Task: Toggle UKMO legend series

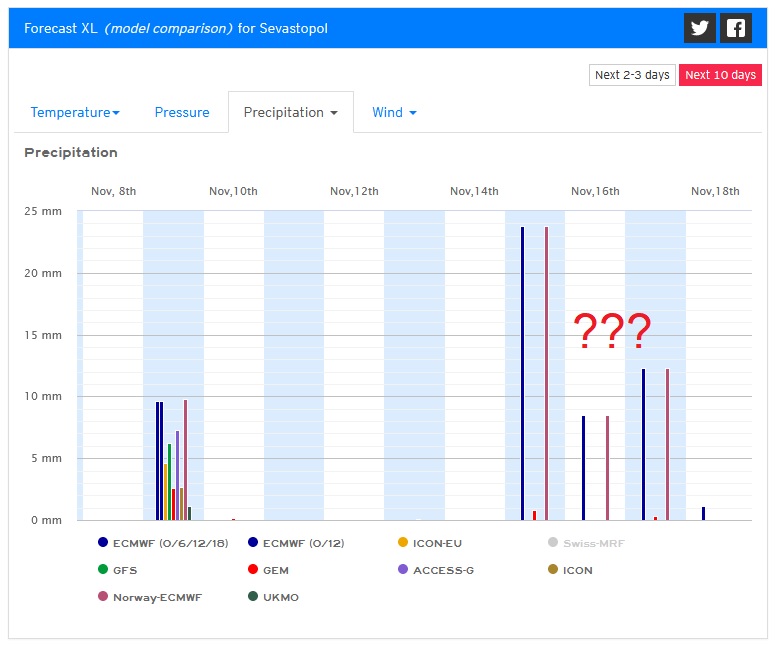Action: (273, 597)
